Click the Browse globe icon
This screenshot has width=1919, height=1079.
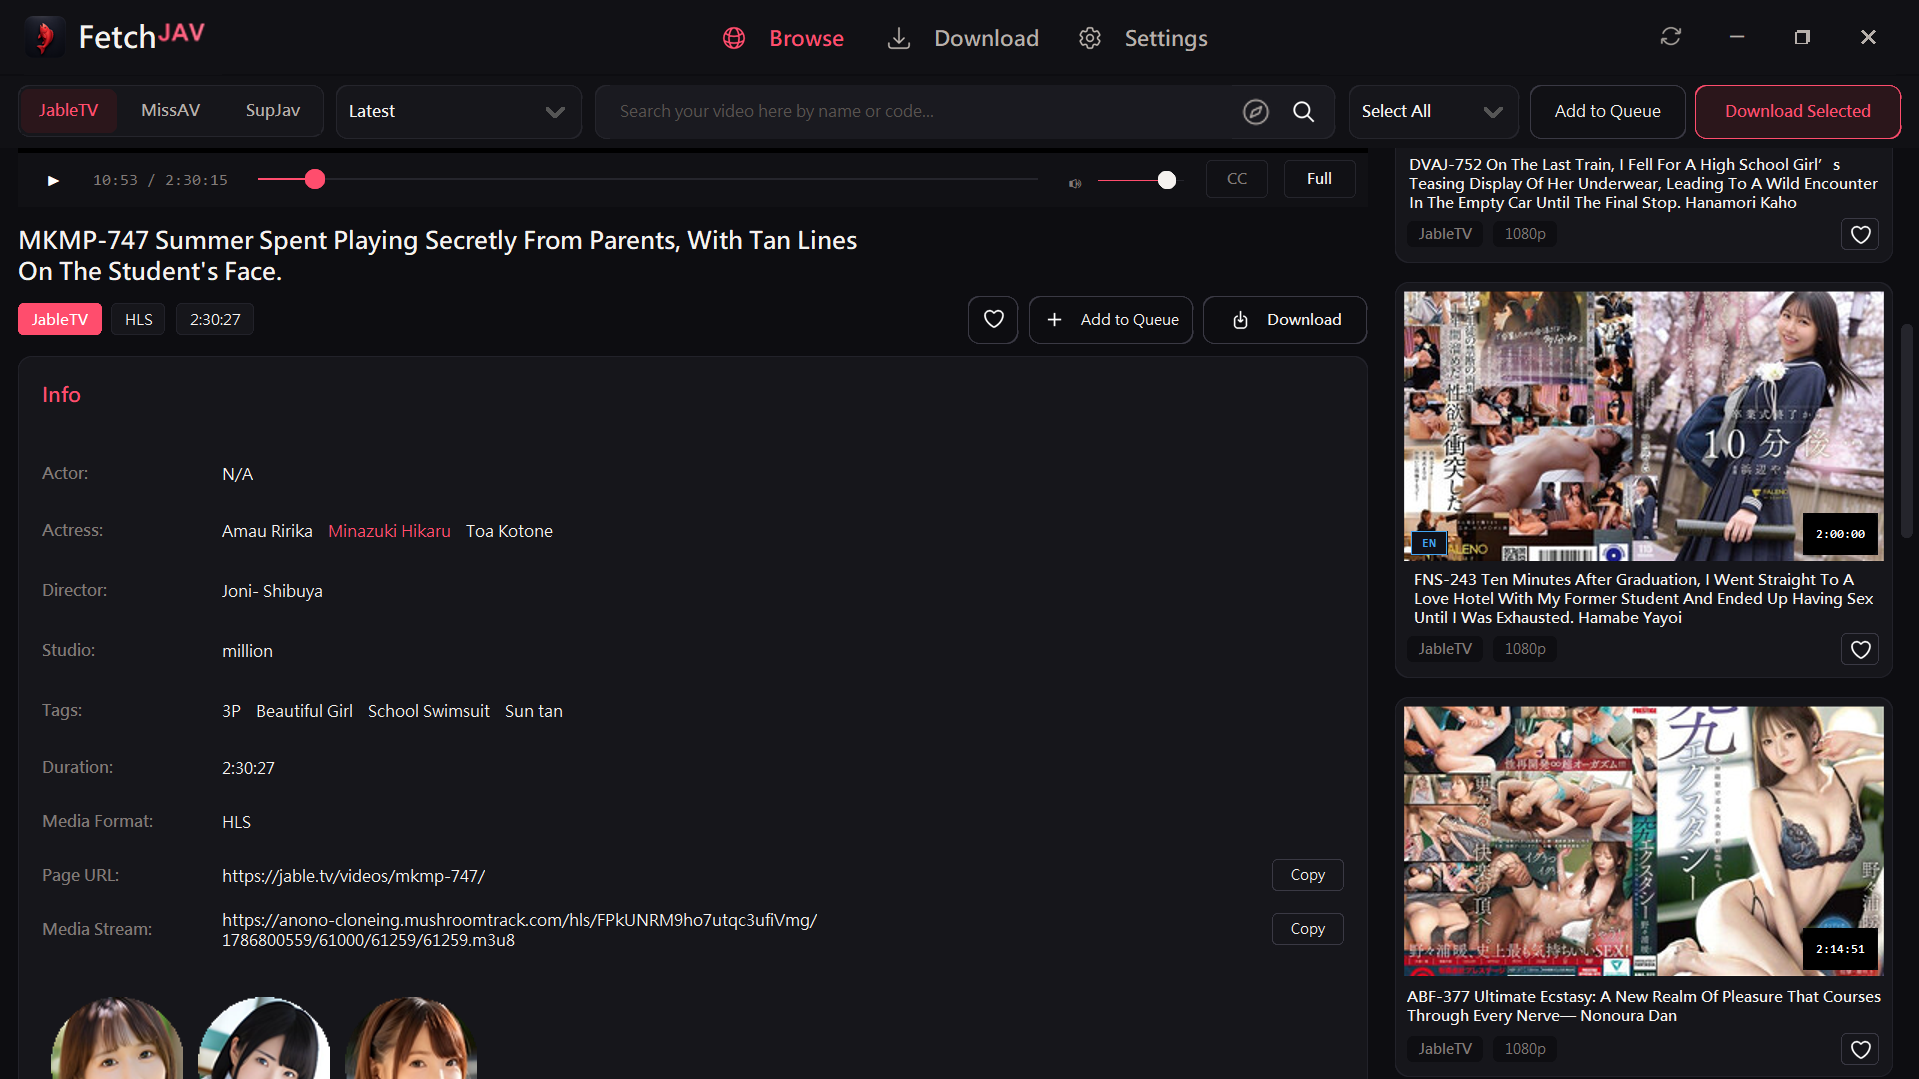coord(734,38)
